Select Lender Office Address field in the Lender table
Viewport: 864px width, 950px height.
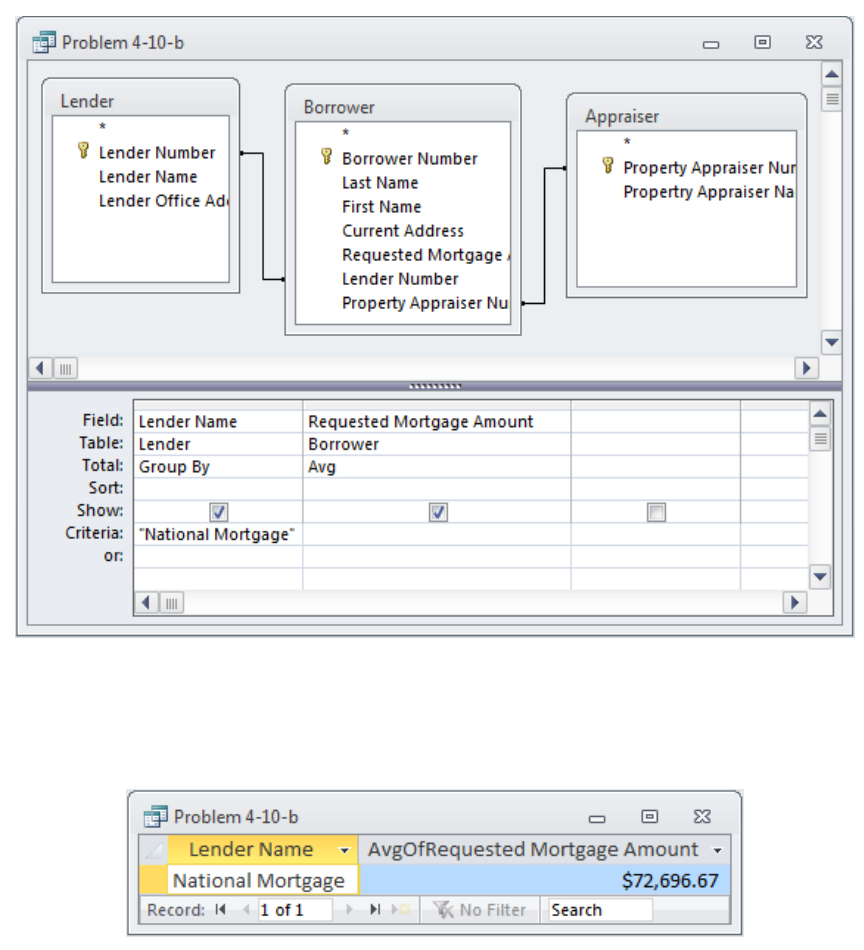[164, 201]
